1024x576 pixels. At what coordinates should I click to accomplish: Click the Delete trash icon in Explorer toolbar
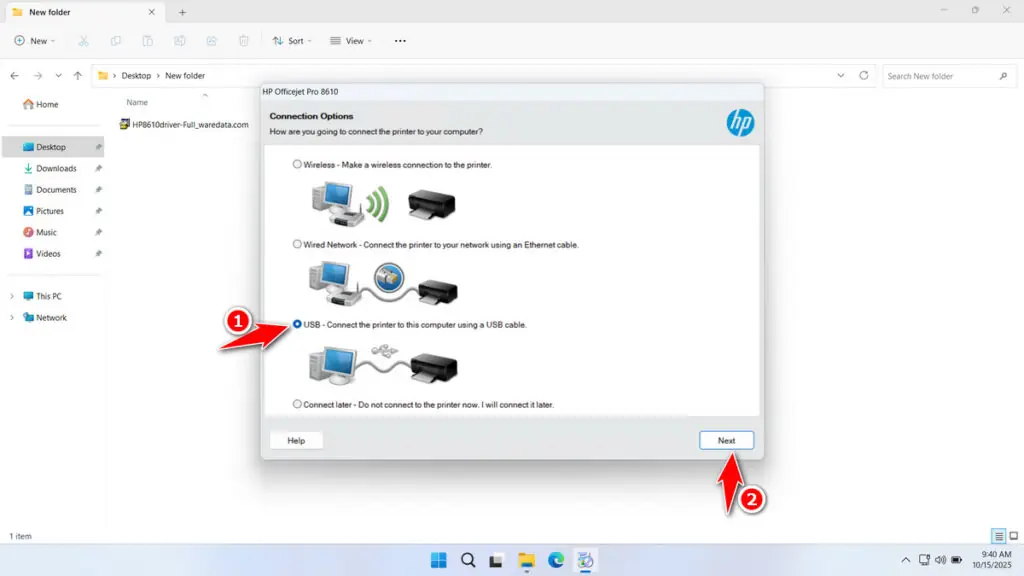click(x=243, y=40)
